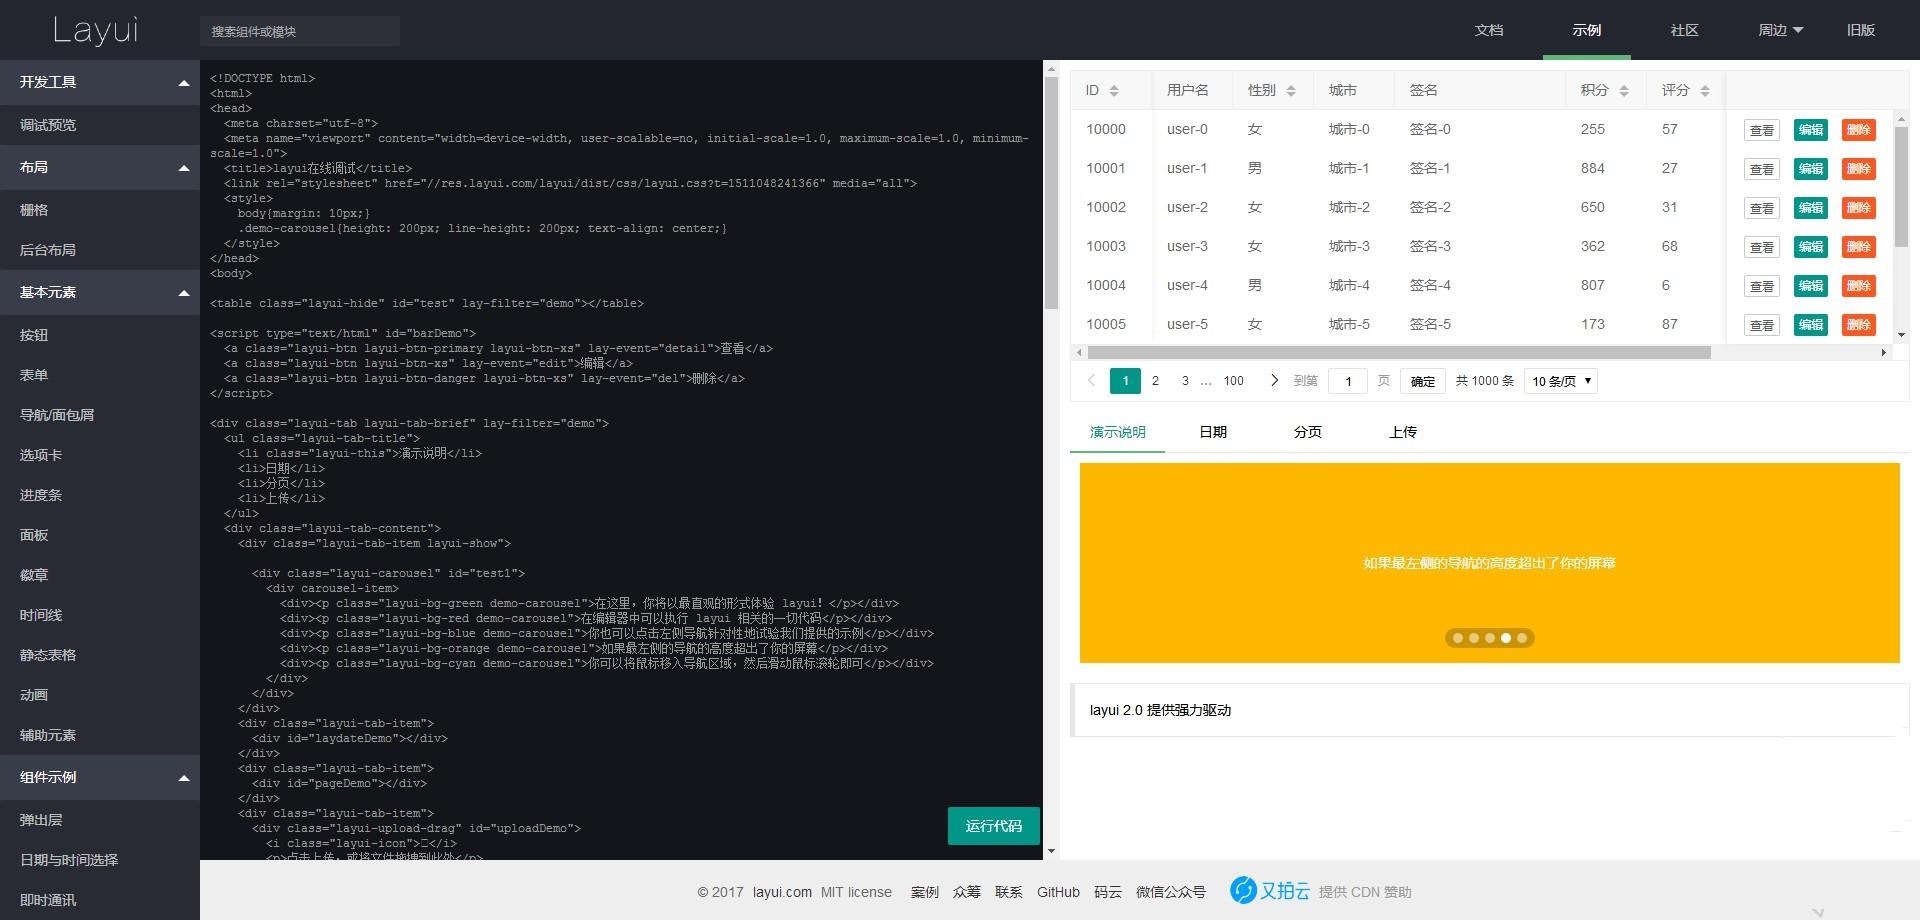This screenshot has width=1920, height=920.
Task: Switch carousel to the third indicator dot
Action: [x=1490, y=638]
